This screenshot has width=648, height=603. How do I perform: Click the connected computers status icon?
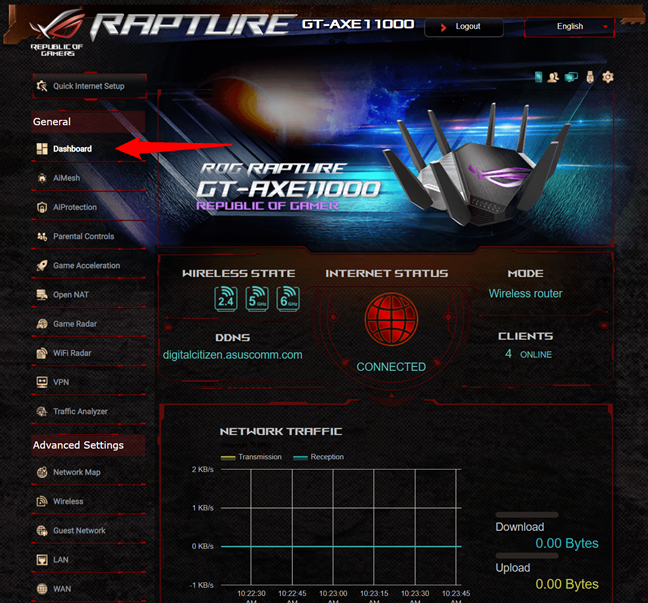point(571,77)
